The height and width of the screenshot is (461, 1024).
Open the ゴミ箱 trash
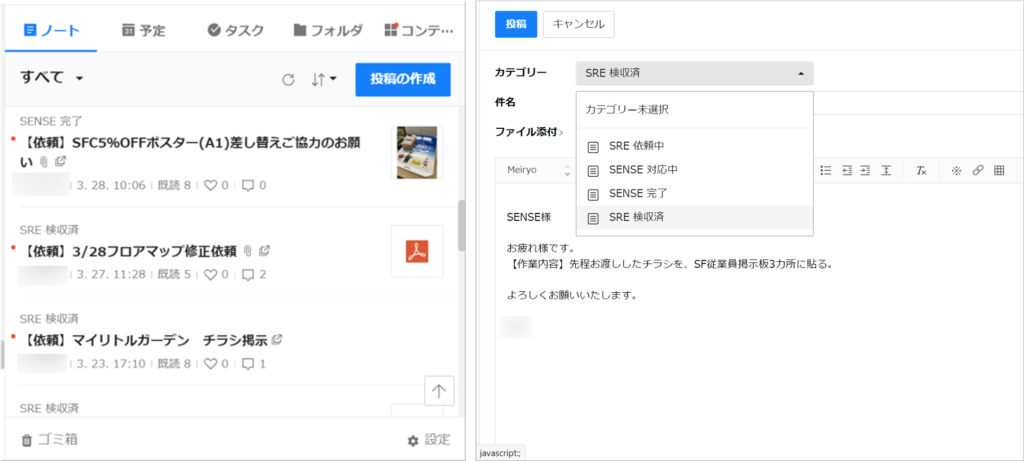click(50, 439)
